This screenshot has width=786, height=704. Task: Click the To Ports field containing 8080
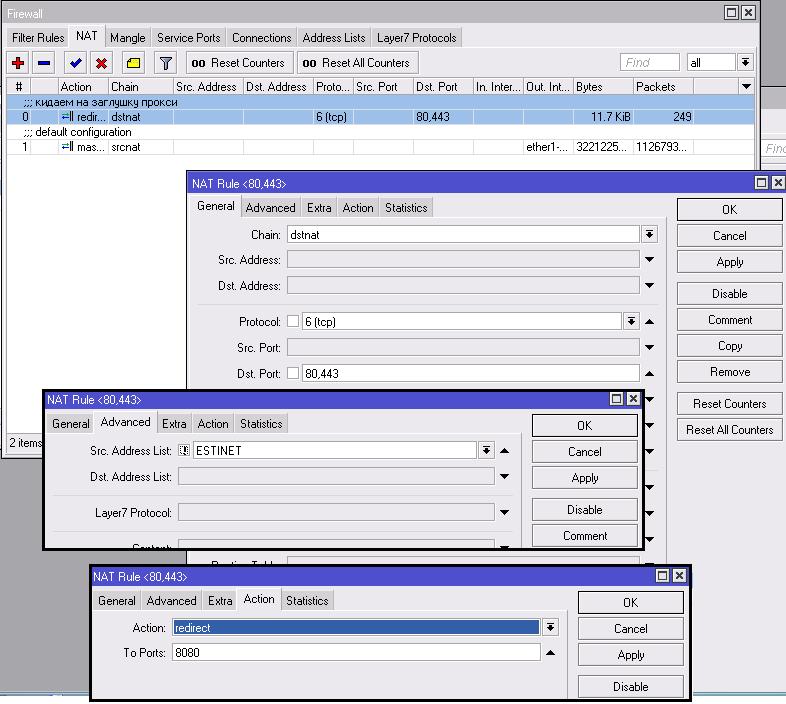pos(355,653)
